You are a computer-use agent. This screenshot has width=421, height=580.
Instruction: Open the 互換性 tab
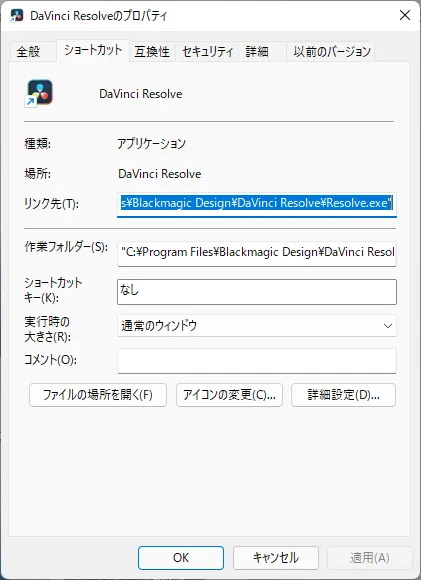coord(152,51)
